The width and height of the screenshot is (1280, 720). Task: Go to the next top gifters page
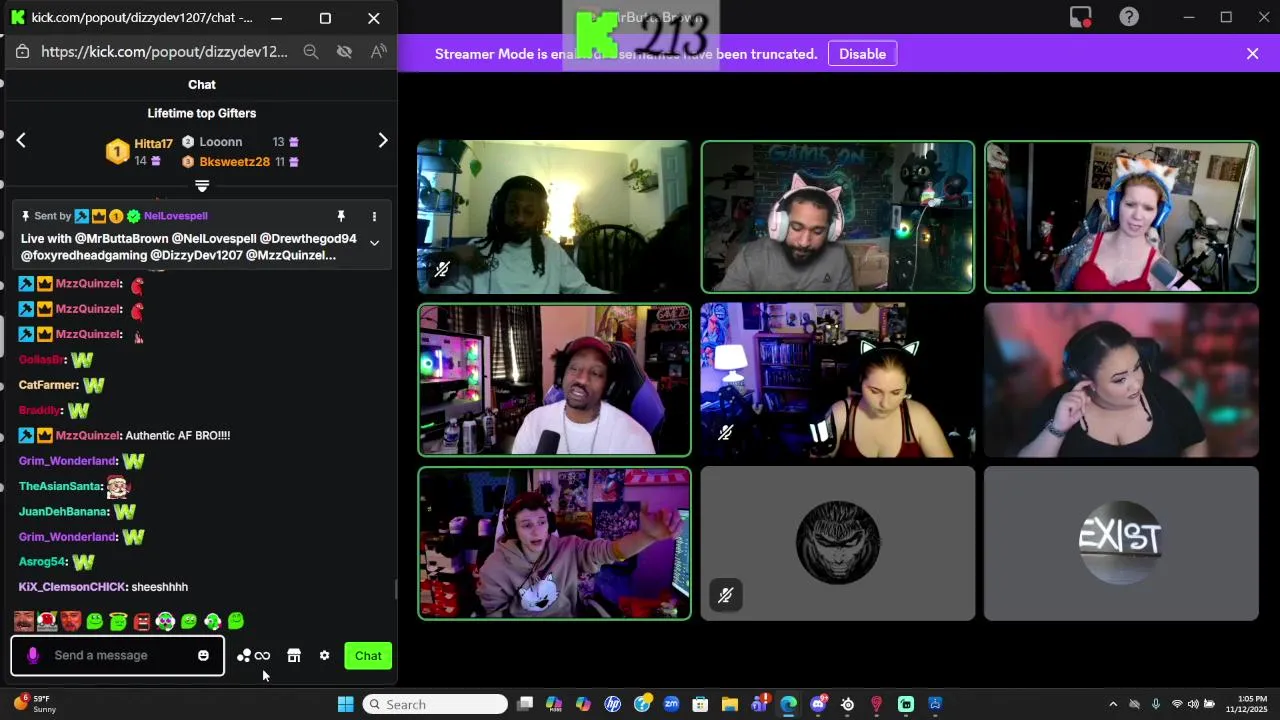pos(382,141)
